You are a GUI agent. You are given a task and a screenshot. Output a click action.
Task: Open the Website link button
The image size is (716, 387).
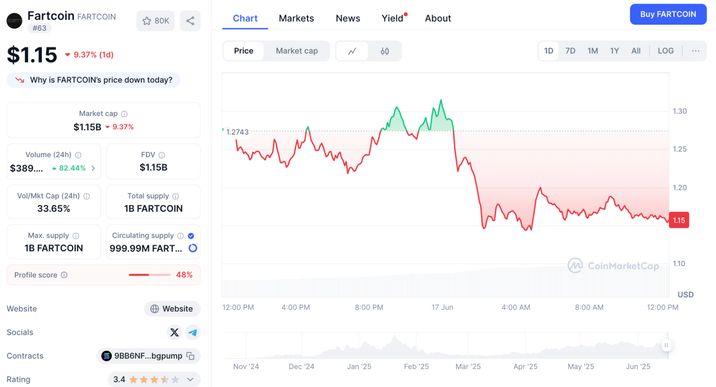172,309
